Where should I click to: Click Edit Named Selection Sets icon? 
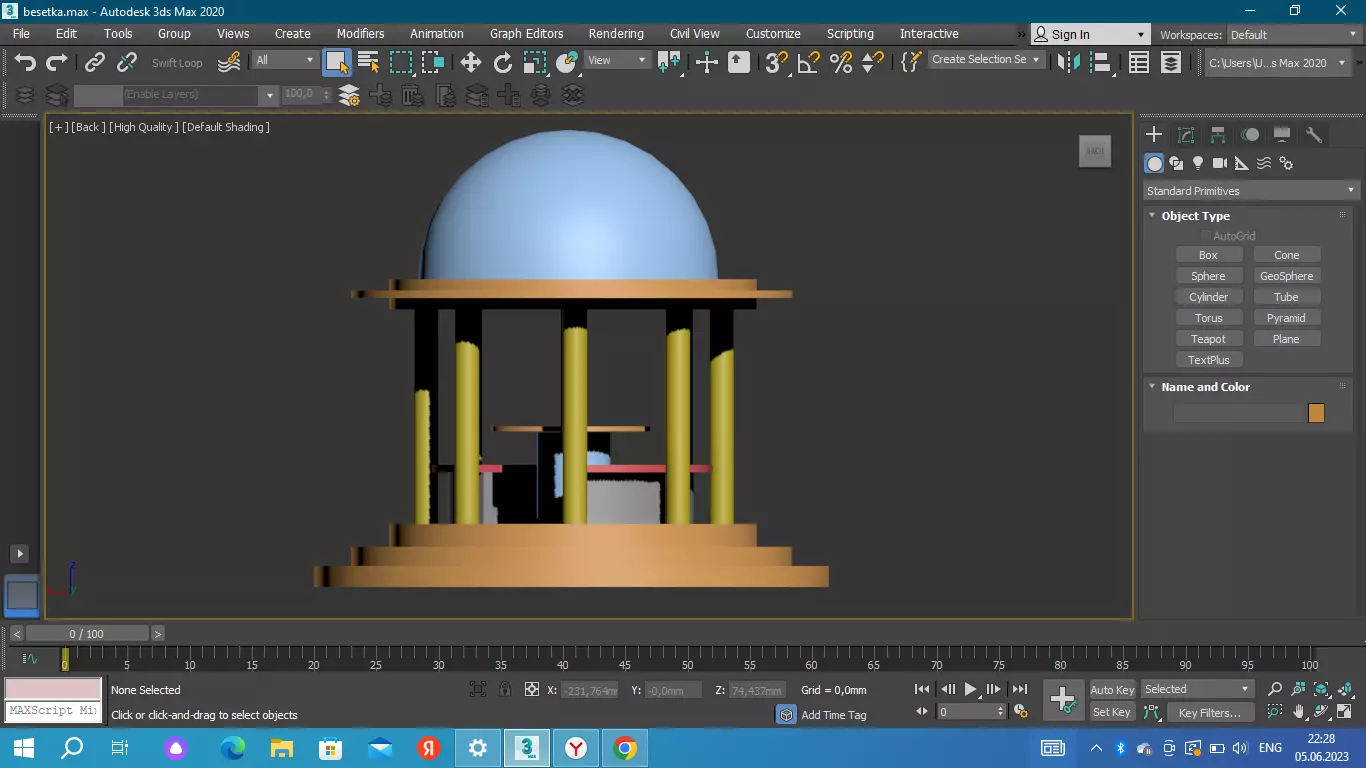pyautogui.click(x=910, y=62)
